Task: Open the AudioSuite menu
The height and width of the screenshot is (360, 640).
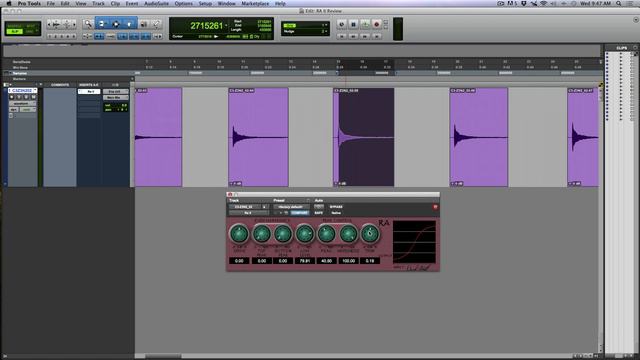Action: [x=157, y=3]
